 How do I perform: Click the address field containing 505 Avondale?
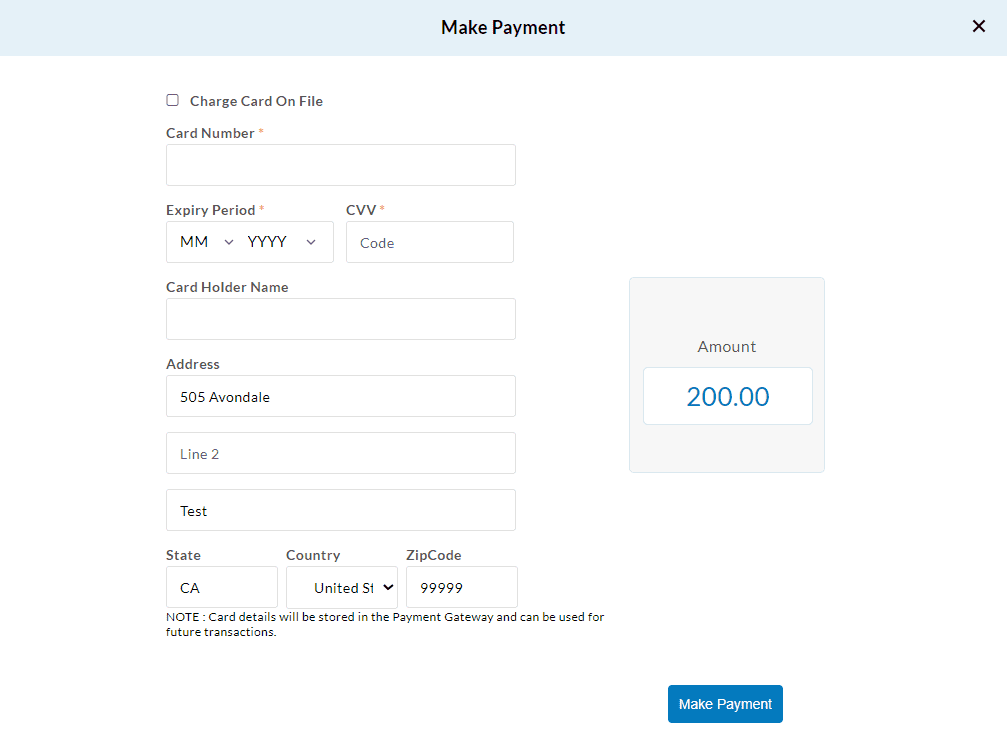(340, 396)
